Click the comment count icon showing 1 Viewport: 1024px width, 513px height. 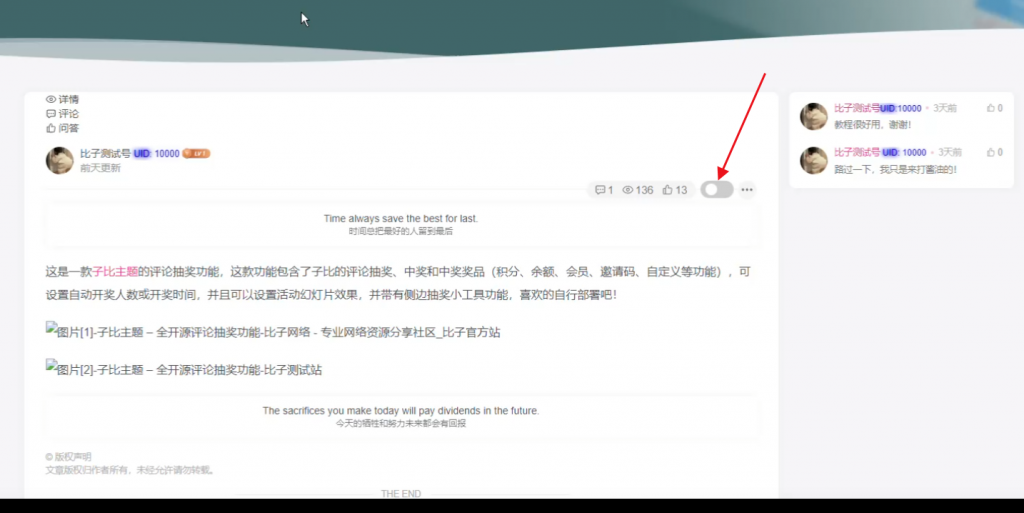tap(603, 190)
